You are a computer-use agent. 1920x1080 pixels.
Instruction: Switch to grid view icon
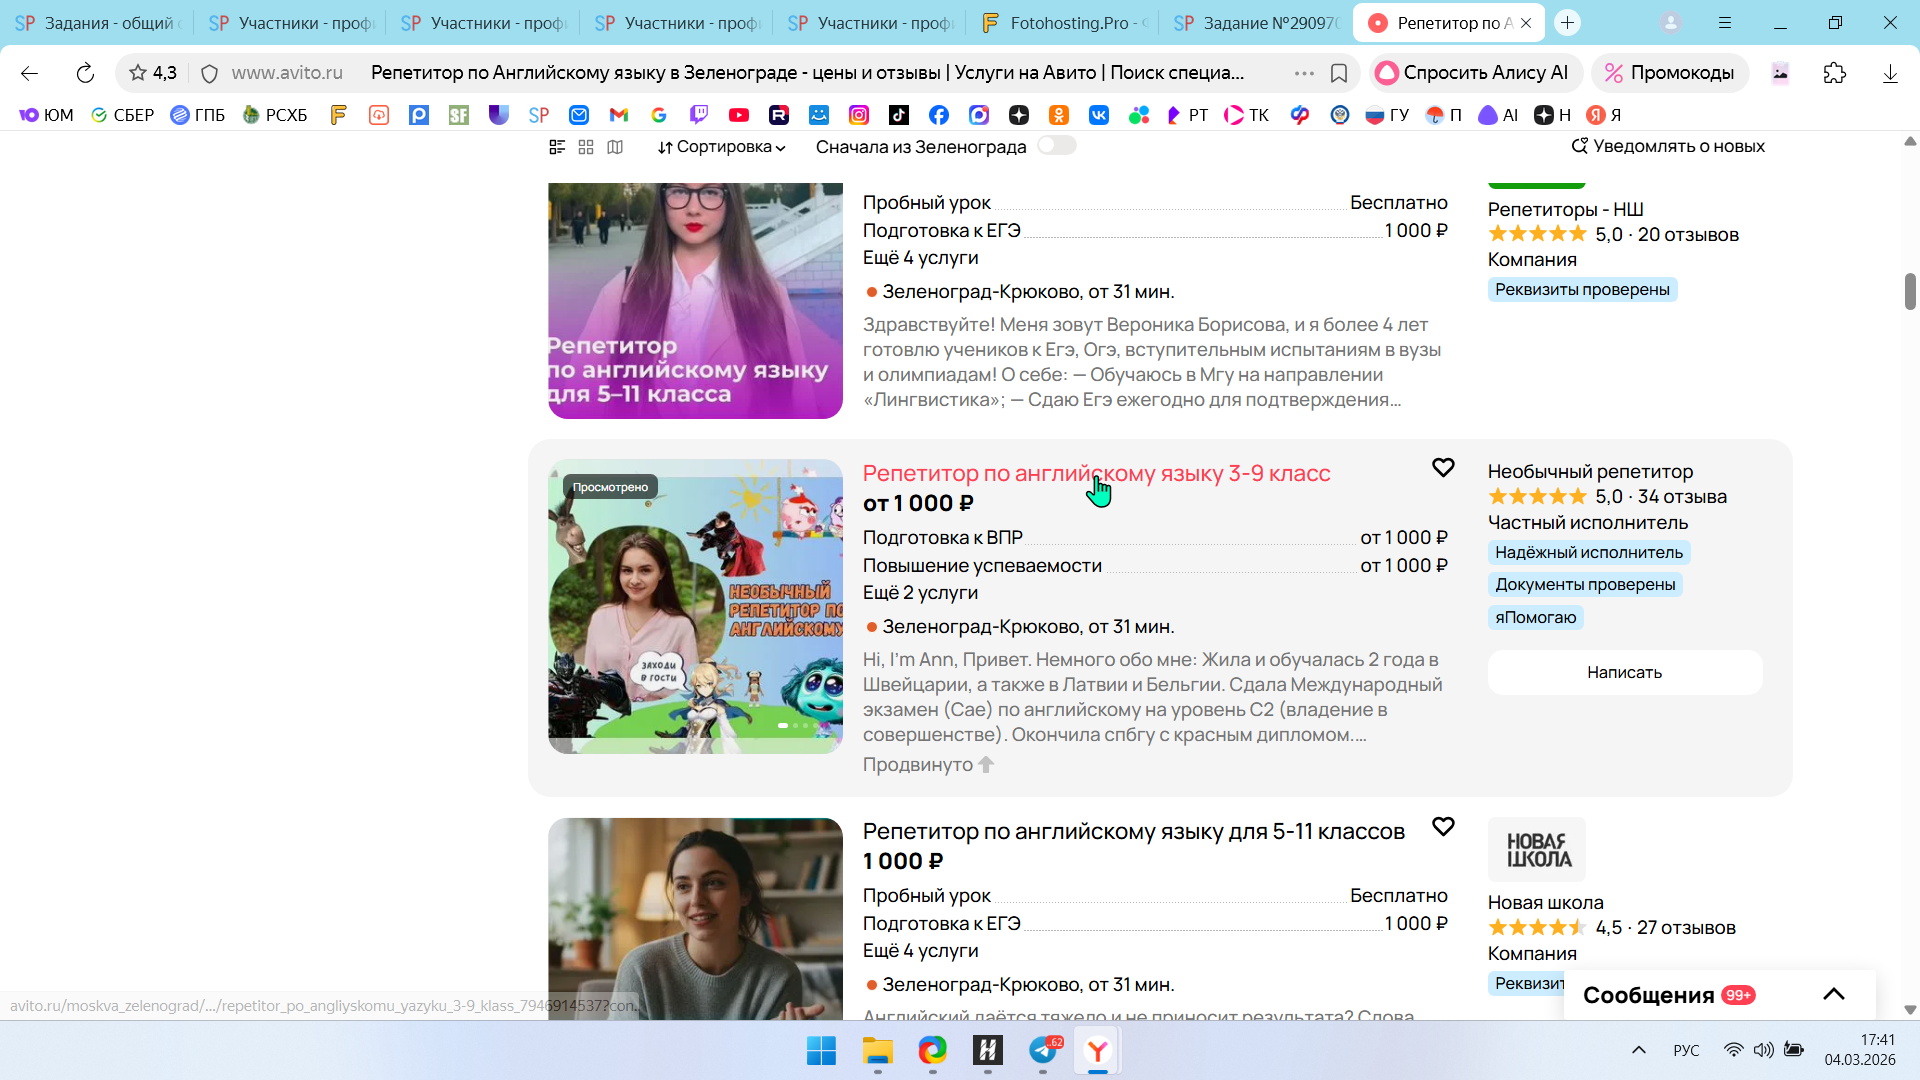pos(586,147)
